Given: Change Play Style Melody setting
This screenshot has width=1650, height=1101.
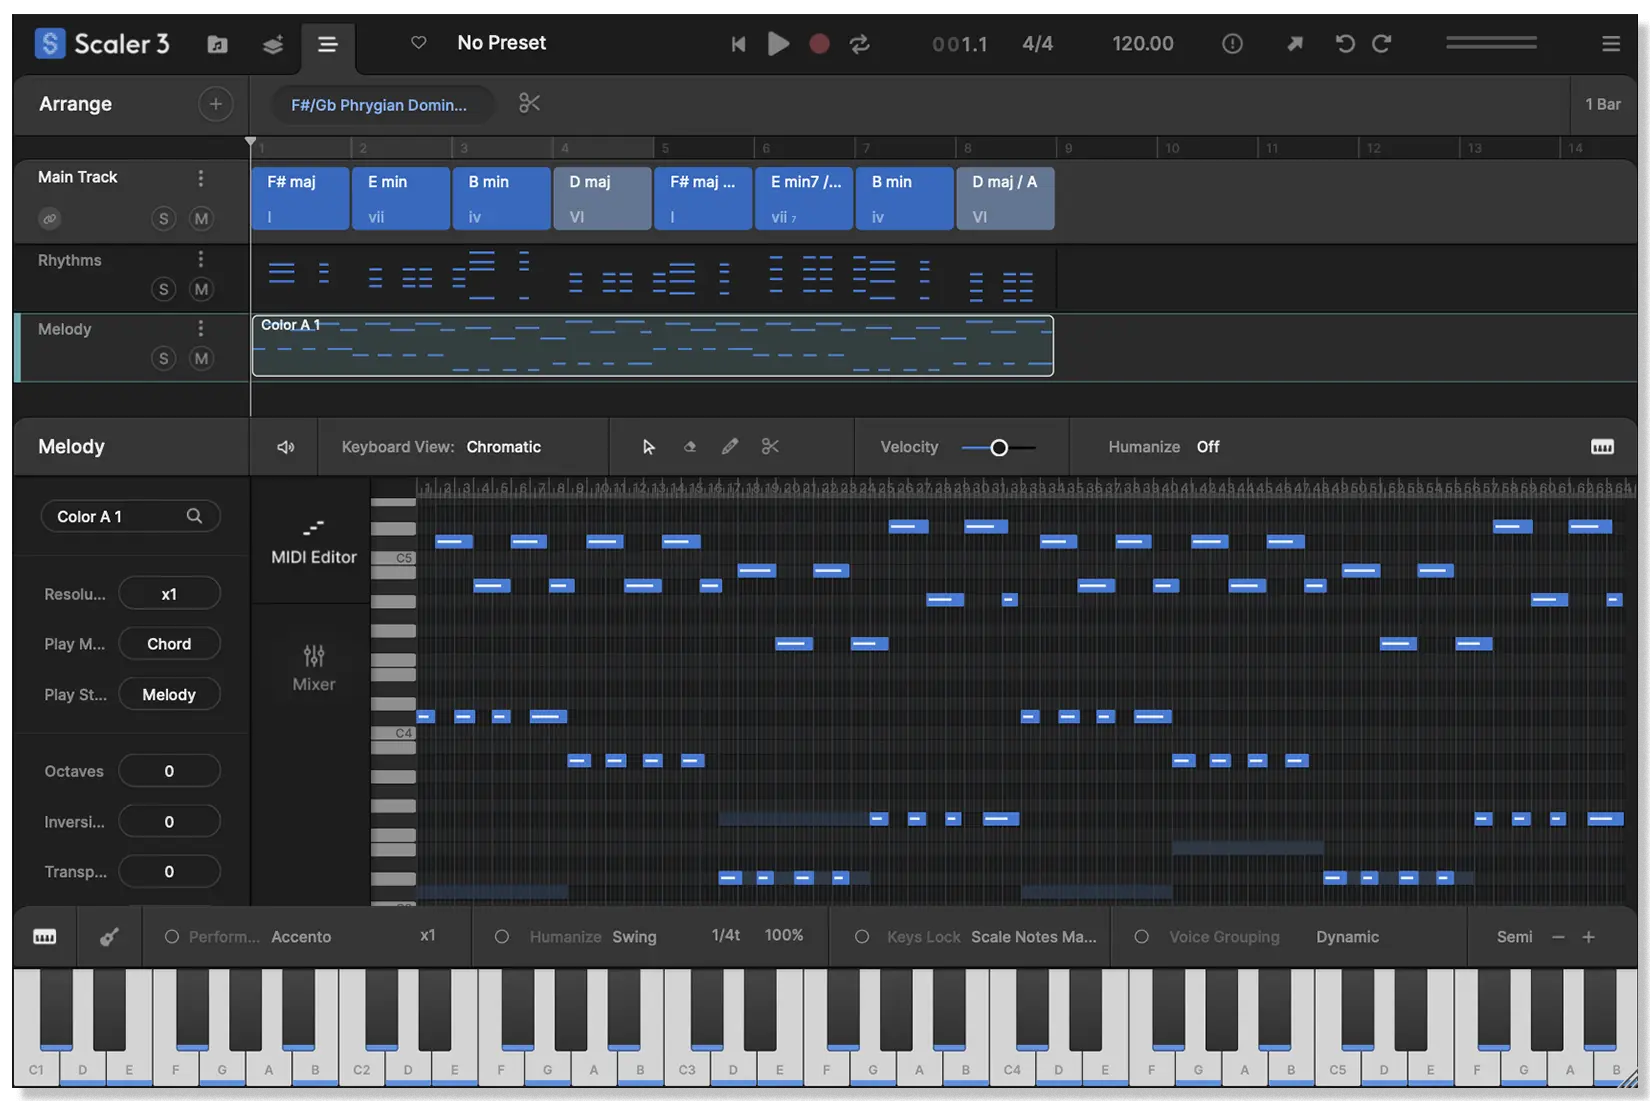Looking at the screenshot, I should [169, 694].
